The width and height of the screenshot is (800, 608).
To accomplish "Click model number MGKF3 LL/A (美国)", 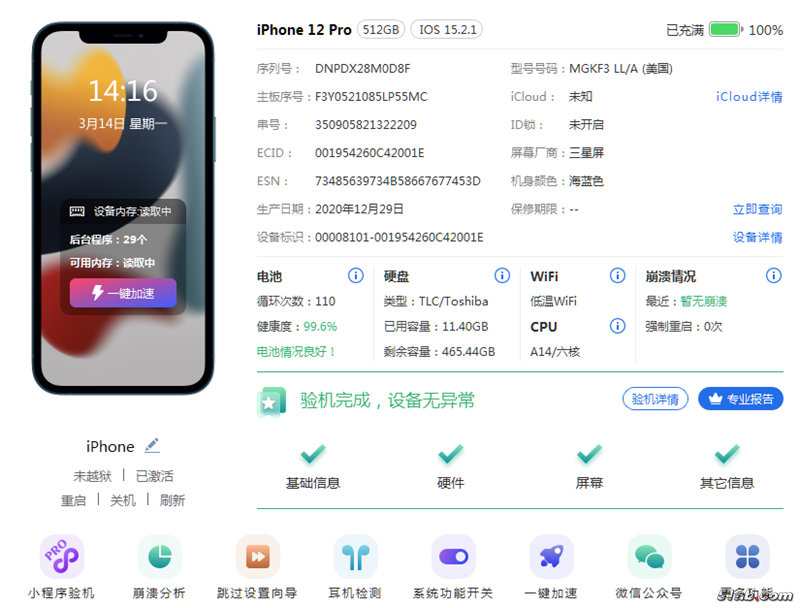I will pos(621,68).
